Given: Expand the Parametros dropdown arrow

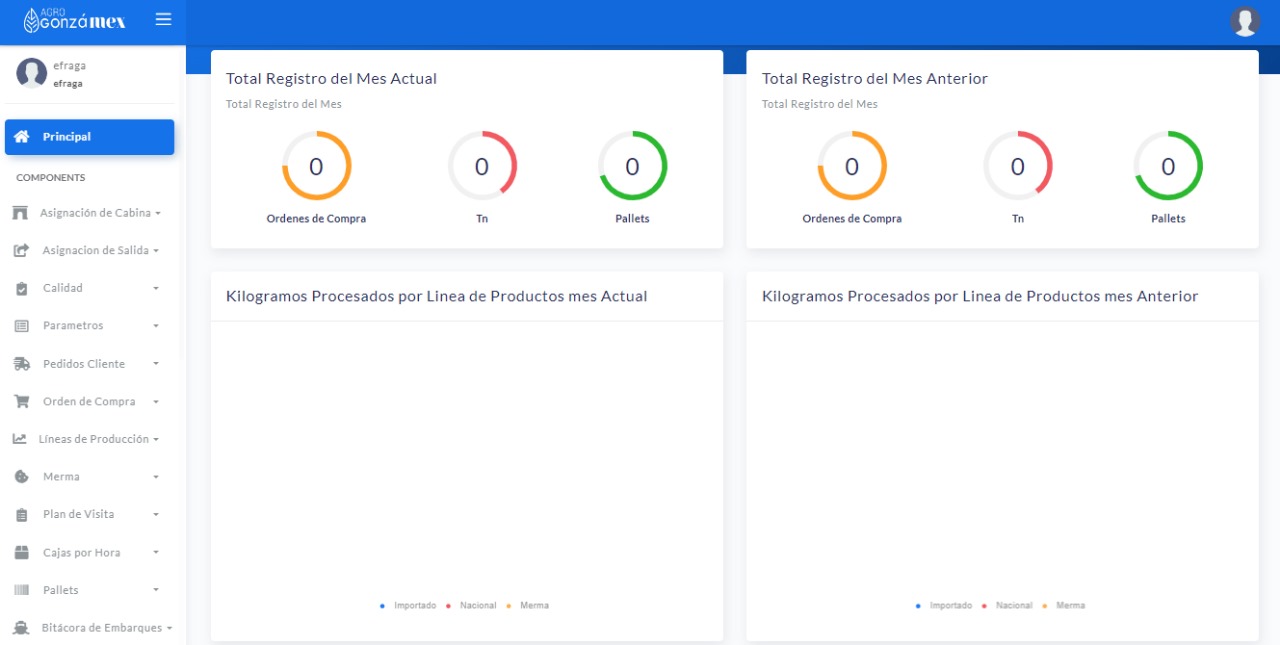Looking at the screenshot, I should (x=156, y=326).
